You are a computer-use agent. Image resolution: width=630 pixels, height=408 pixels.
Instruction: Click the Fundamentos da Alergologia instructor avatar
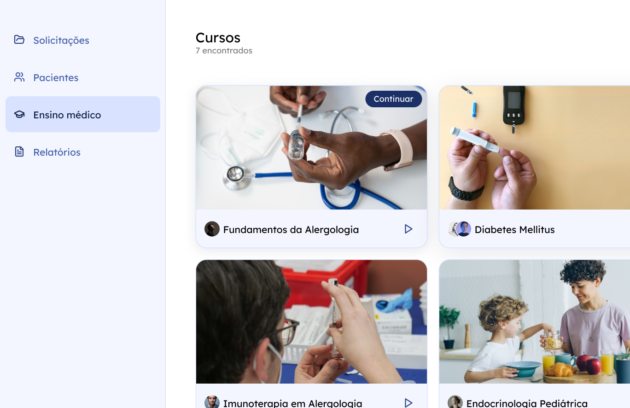[x=212, y=229]
